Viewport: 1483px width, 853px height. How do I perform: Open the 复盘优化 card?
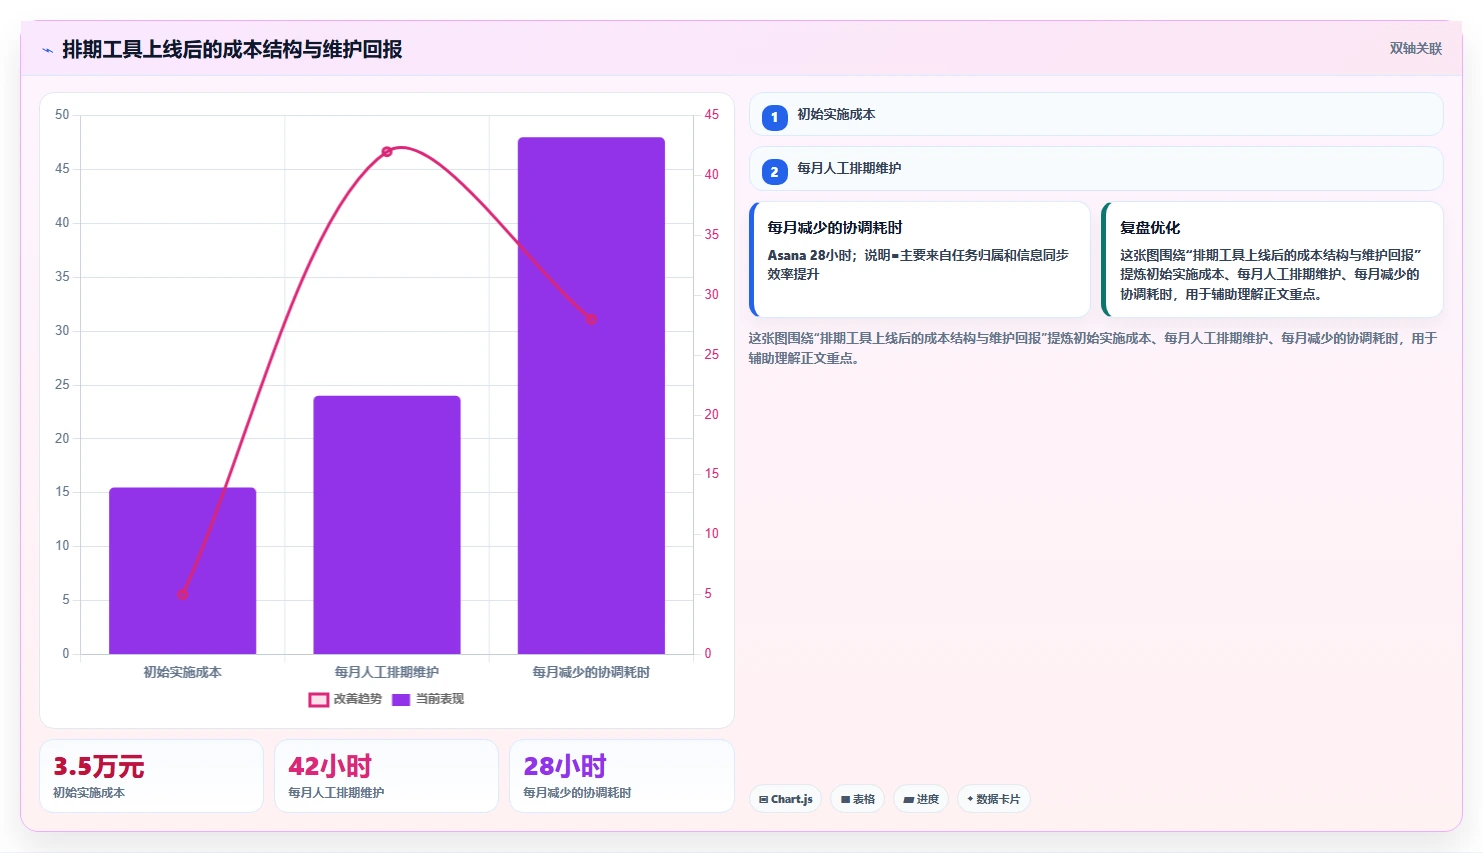click(1272, 259)
